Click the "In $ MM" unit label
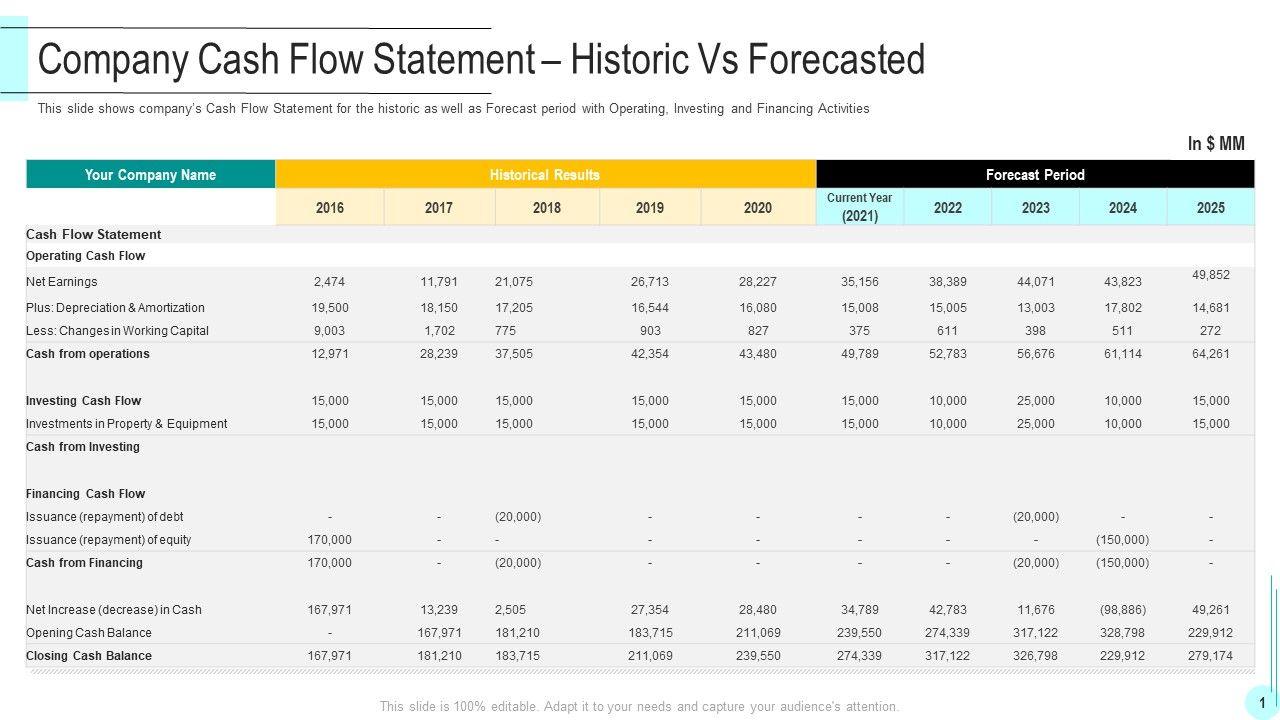The width and height of the screenshot is (1280, 720). 1216,144
